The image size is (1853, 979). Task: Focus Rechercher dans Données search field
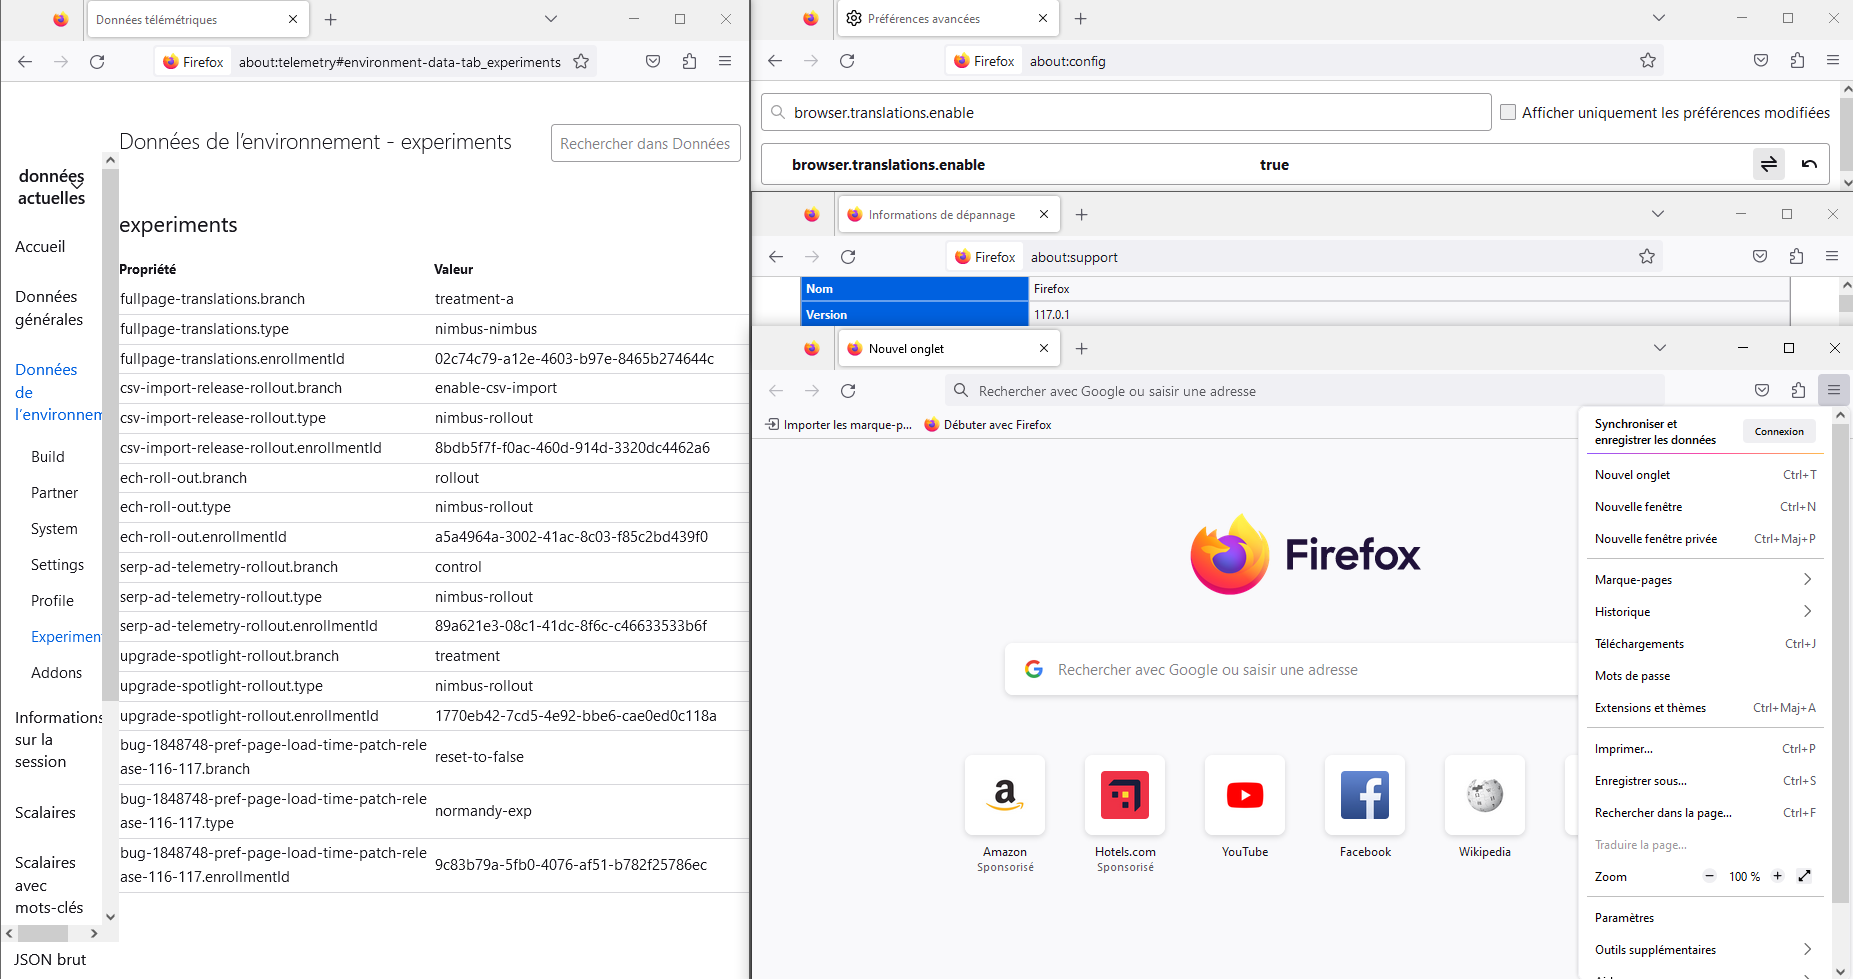point(646,143)
